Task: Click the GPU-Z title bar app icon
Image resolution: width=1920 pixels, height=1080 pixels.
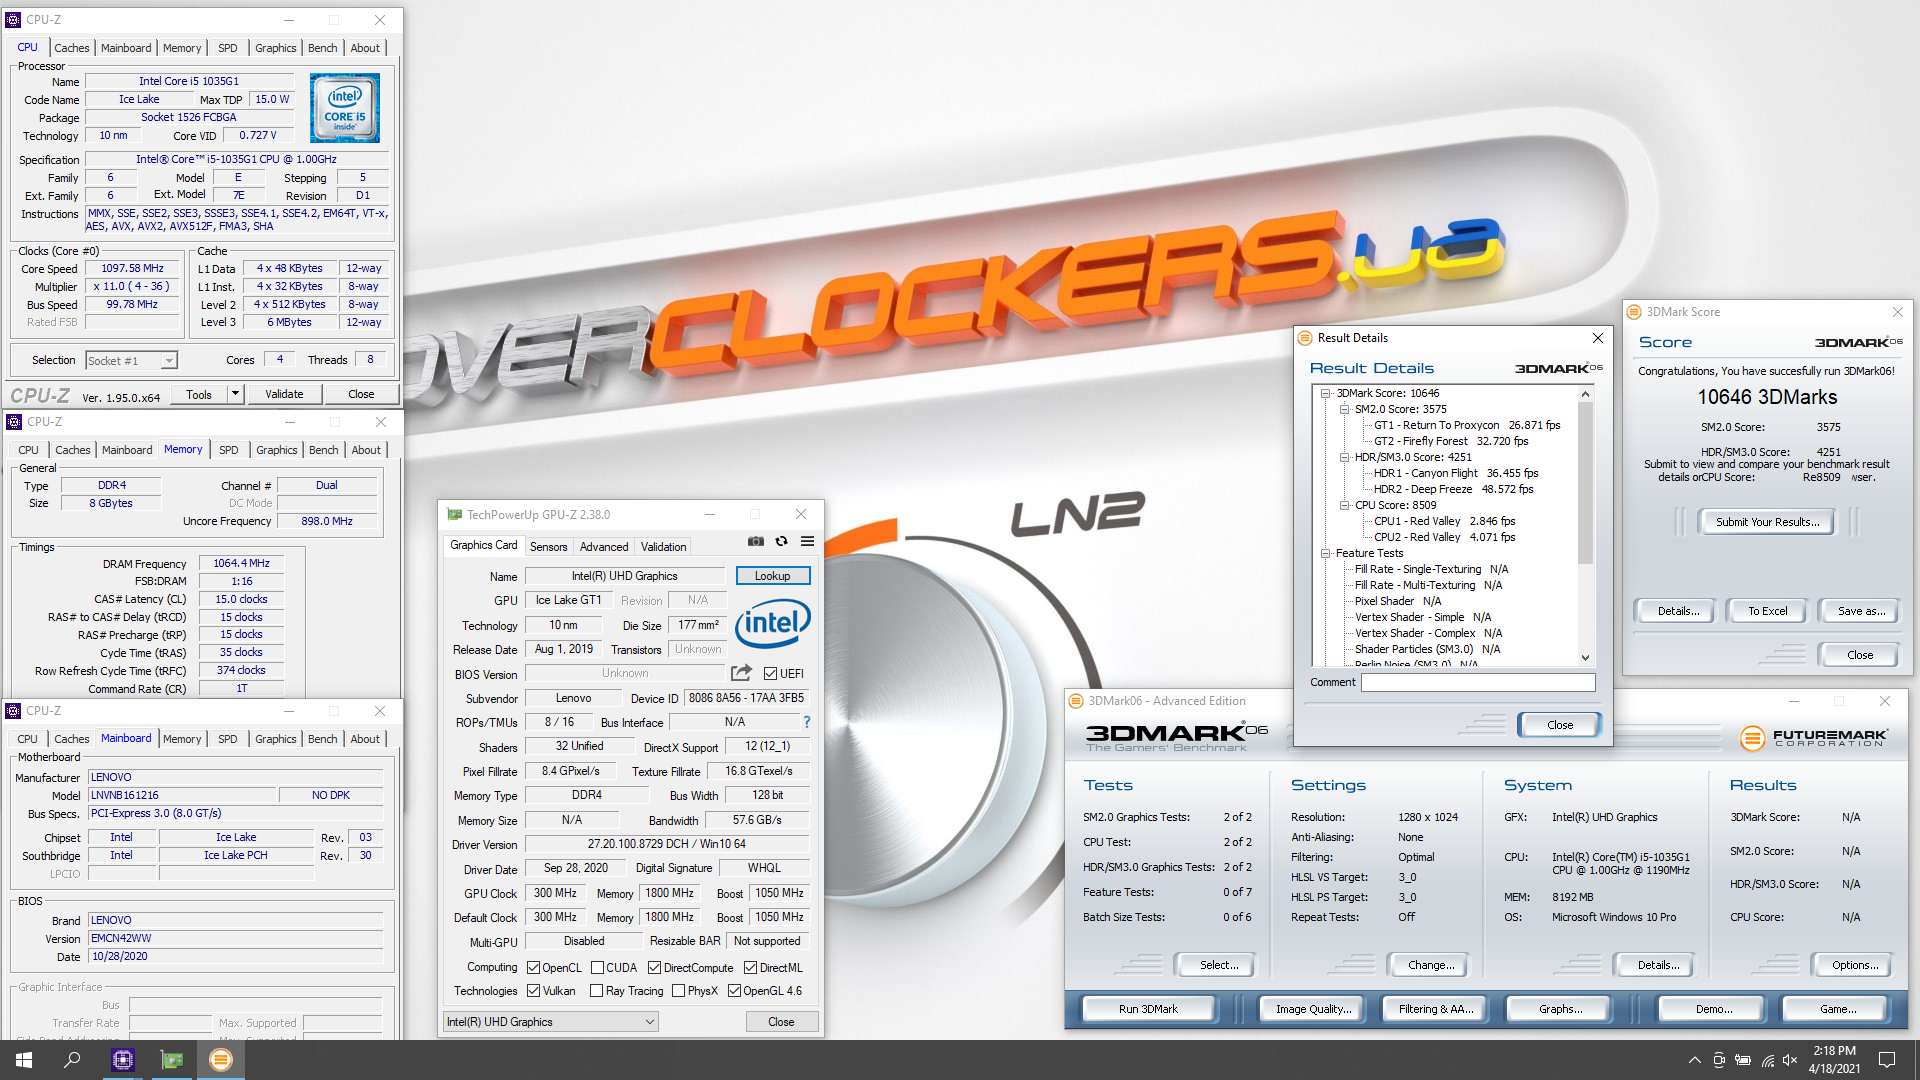Action: coord(455,515)
